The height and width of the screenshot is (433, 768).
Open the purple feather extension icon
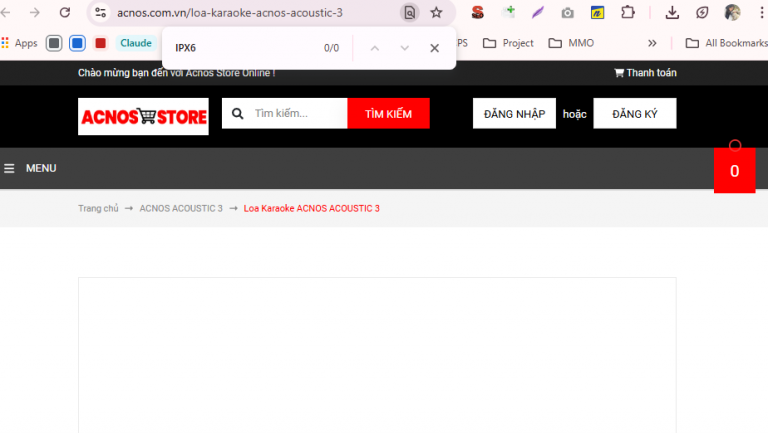(x=538, y=13)
